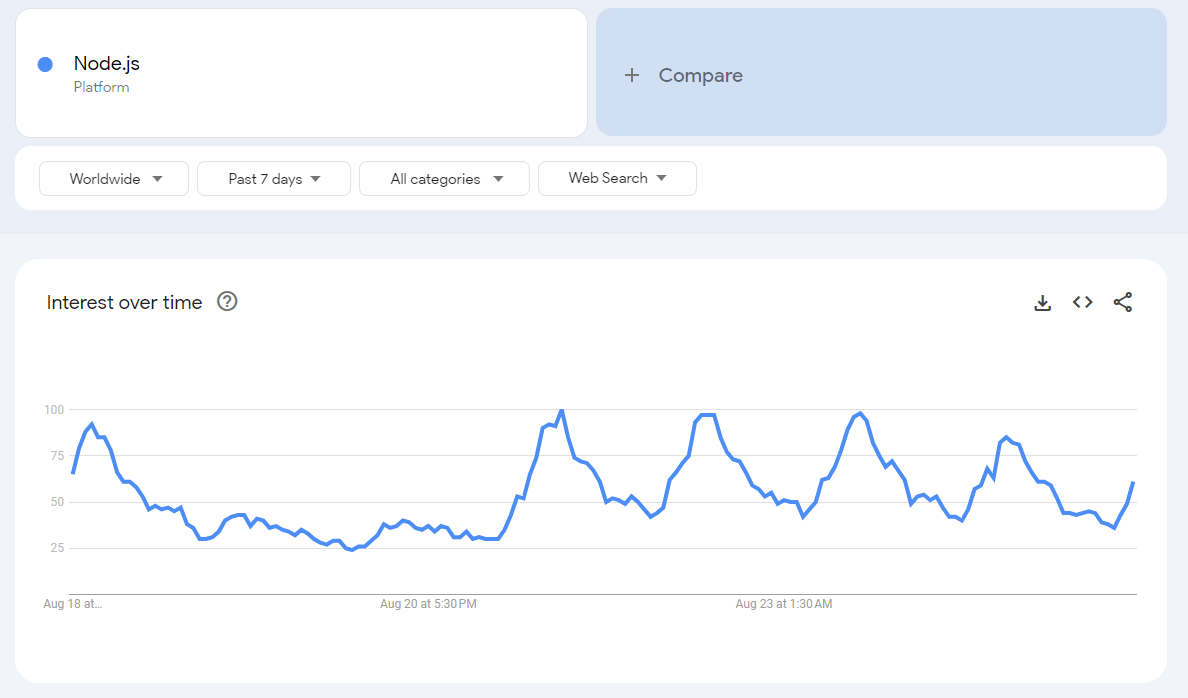Share the interest over time chart
This screenshot has height=698, width=1188.
pos(1123,302)
